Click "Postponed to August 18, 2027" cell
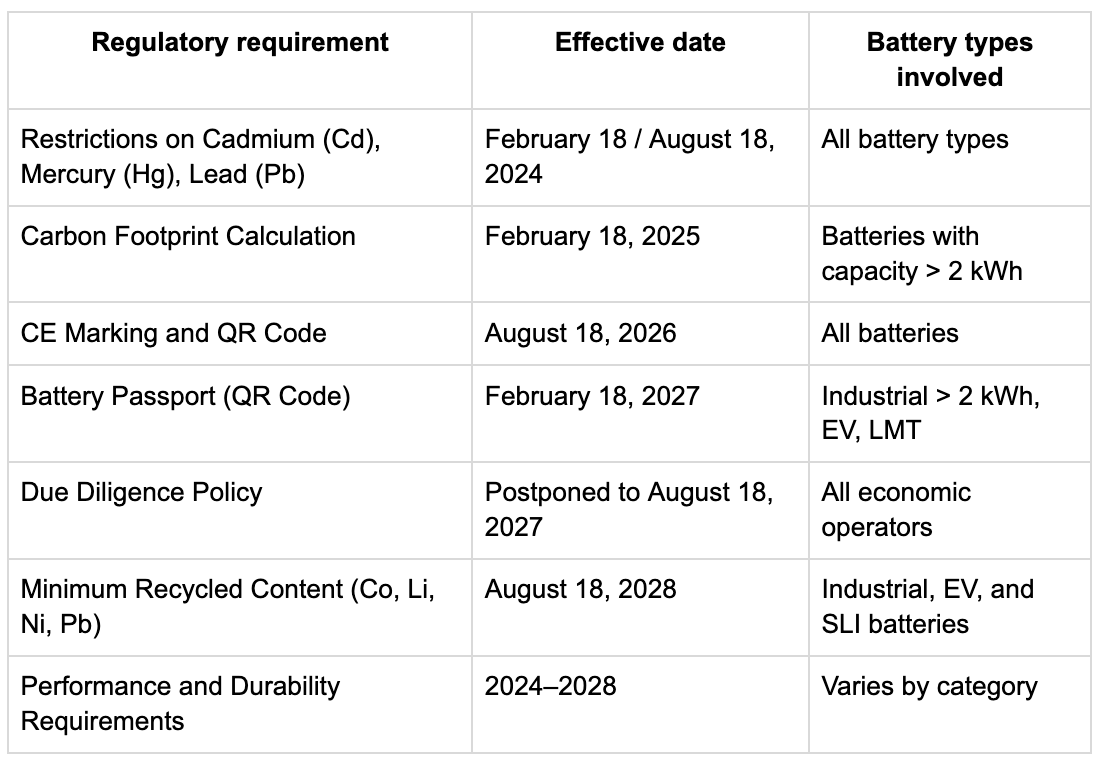This screenshot has height=764, width=1104. [x=629, y=509]
